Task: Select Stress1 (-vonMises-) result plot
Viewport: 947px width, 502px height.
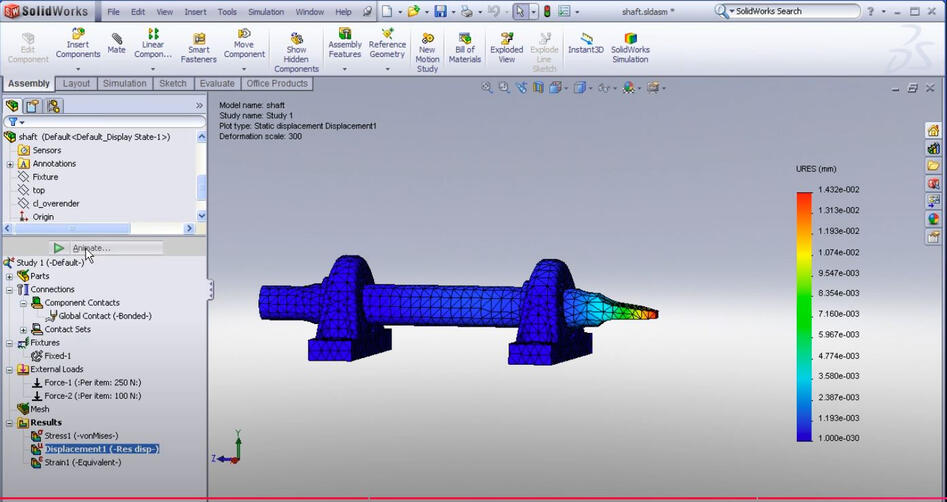Action: [81, 435]
